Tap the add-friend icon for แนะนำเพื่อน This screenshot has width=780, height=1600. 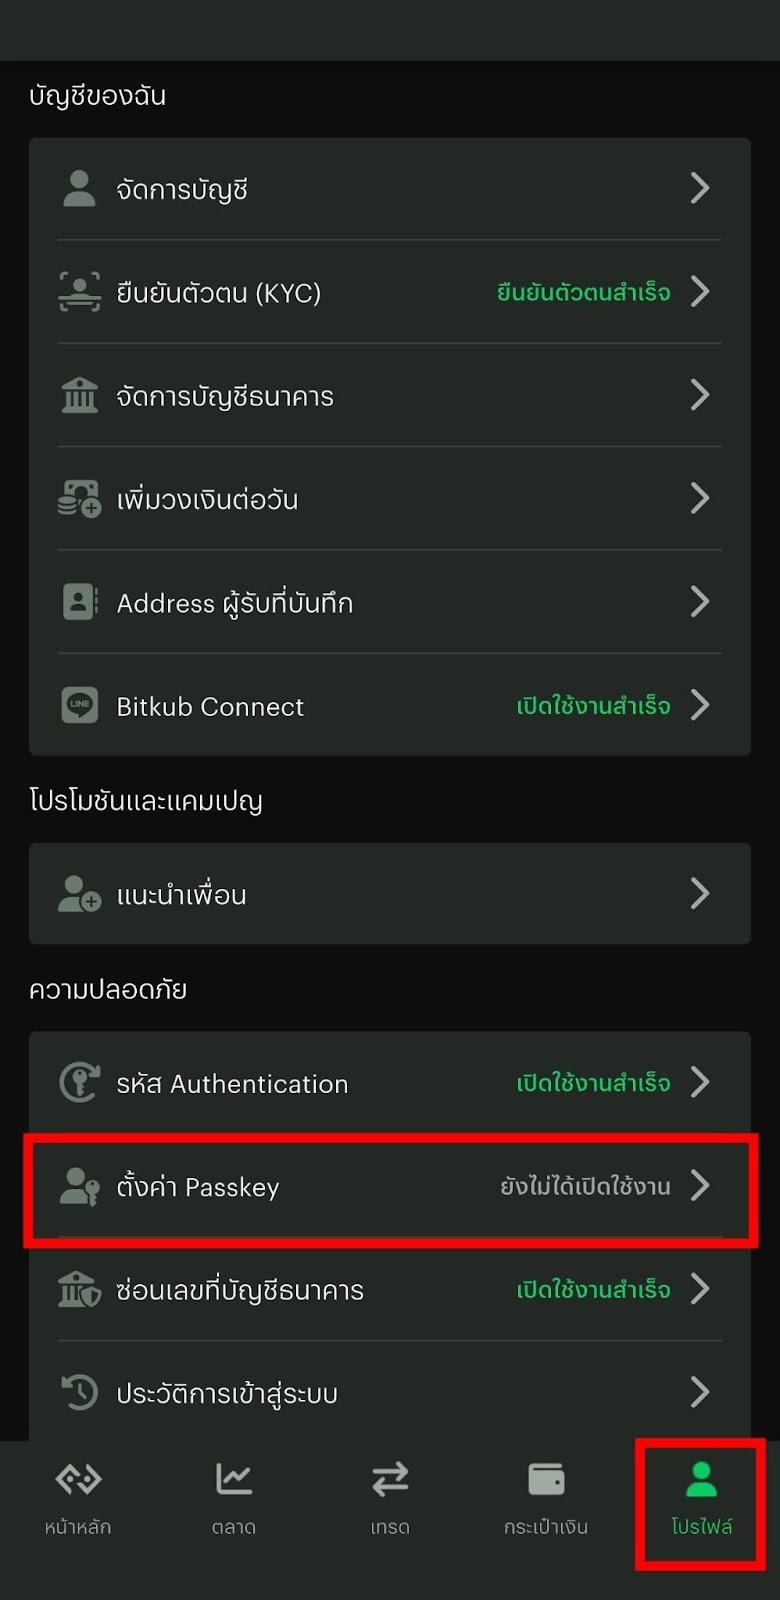[80, 894]
